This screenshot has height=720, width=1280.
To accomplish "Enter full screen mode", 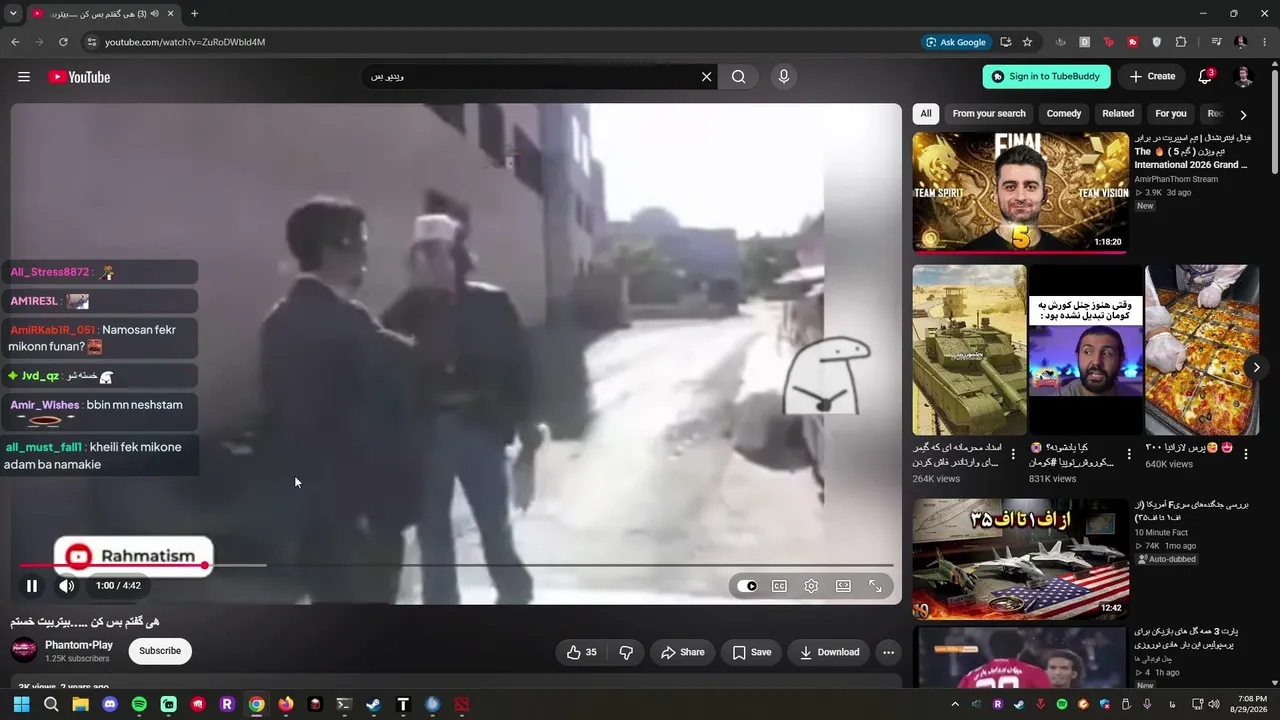I will tap(875, 586).
